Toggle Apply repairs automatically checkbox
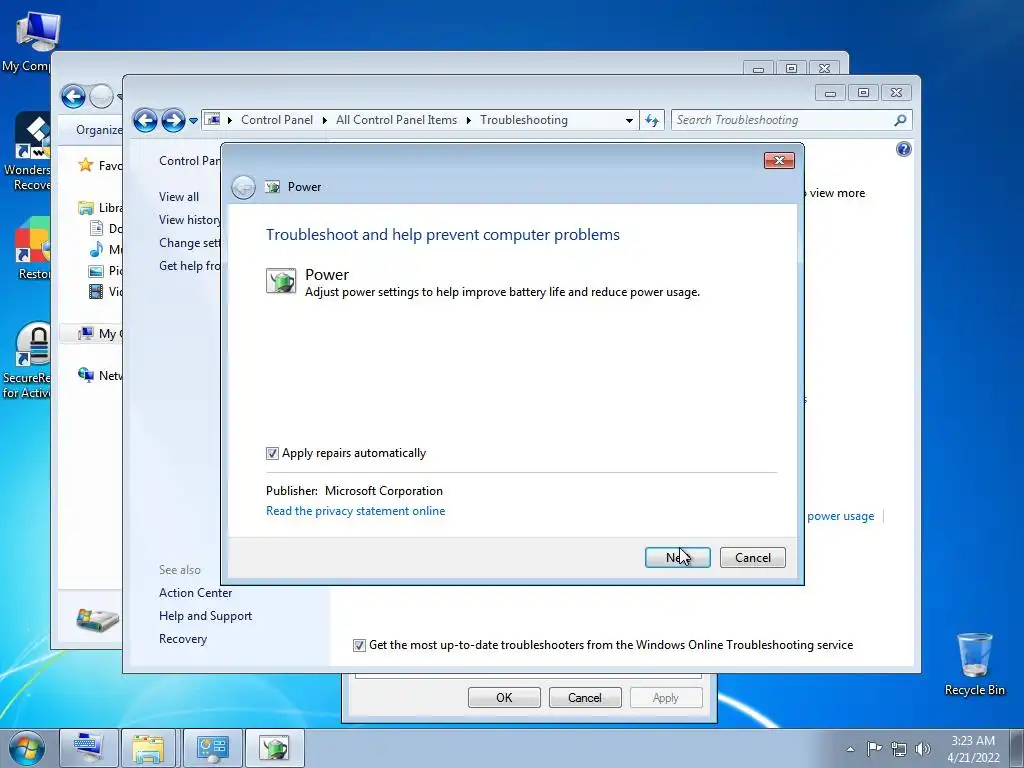 point(272,453)
